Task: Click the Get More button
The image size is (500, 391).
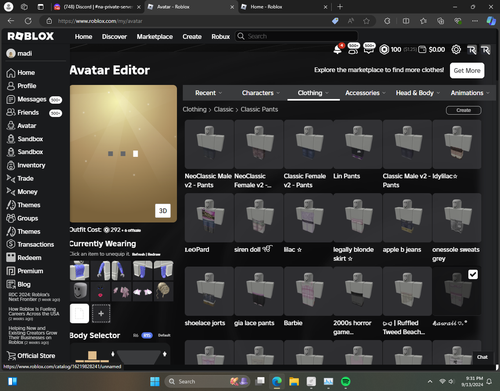Action: pyautogui.click(x=467, y=70)
